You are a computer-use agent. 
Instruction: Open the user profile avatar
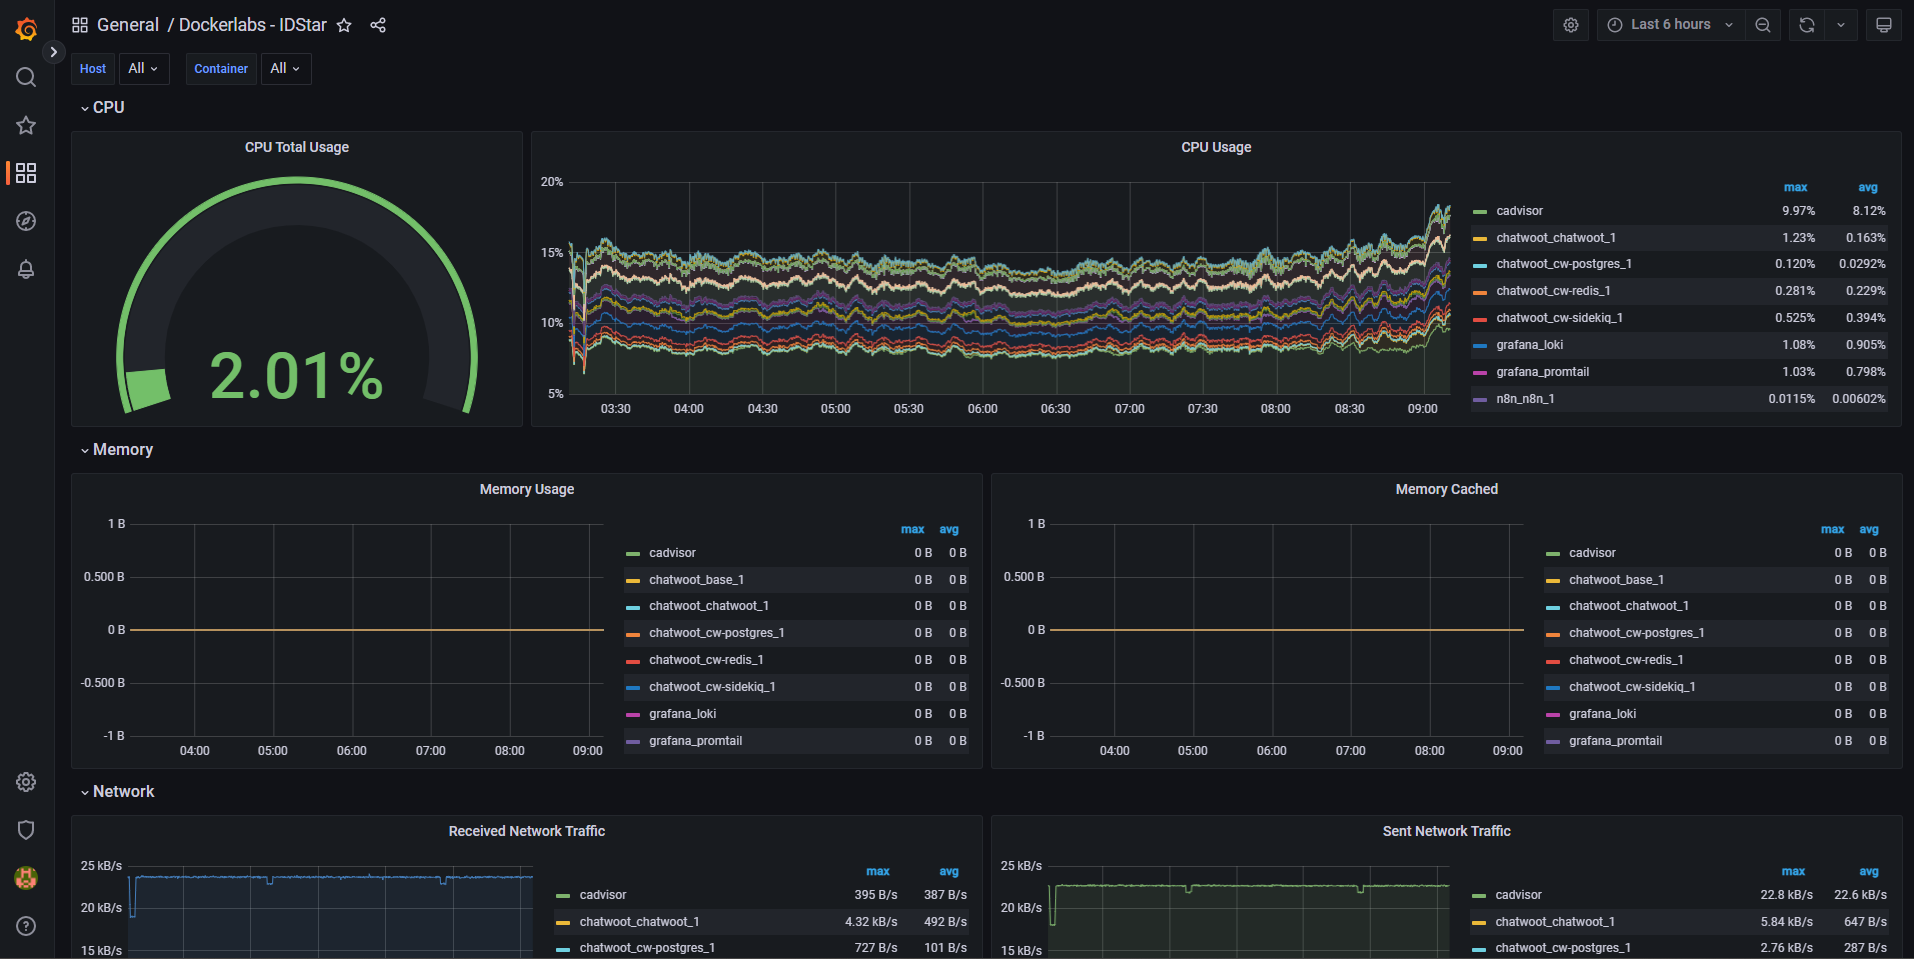(26, 878)
